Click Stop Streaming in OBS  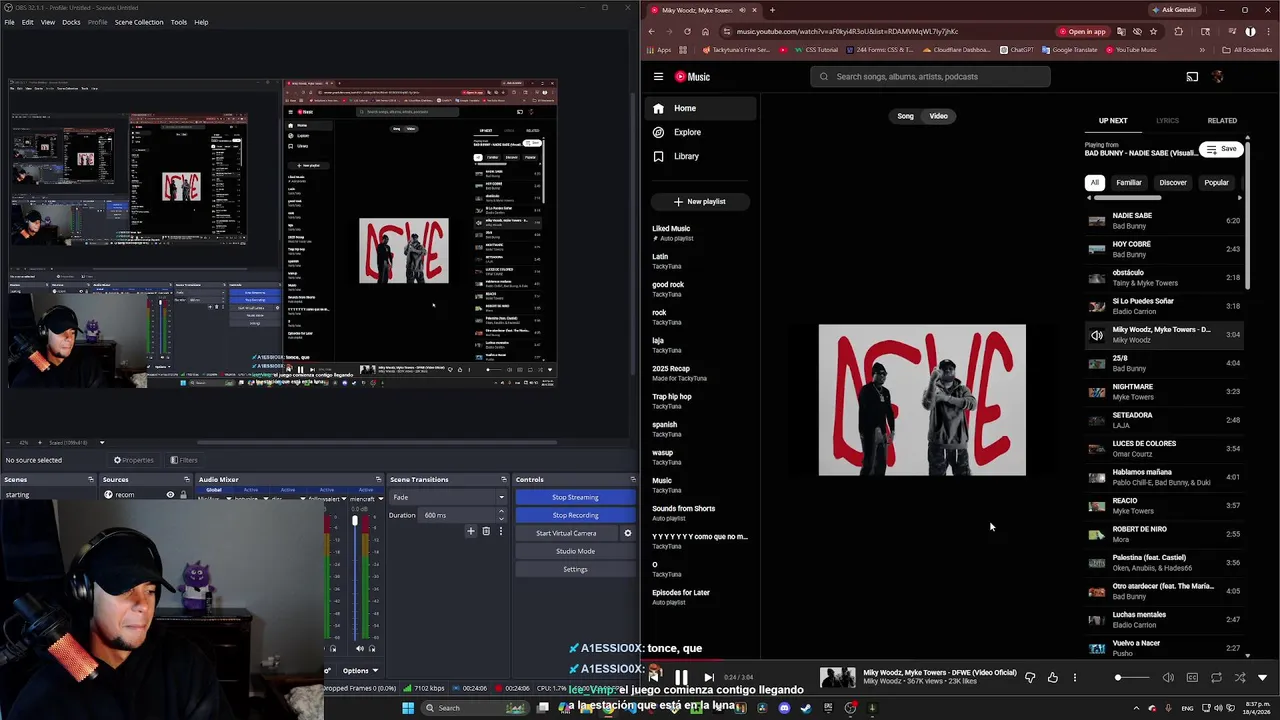click(575, 497)
